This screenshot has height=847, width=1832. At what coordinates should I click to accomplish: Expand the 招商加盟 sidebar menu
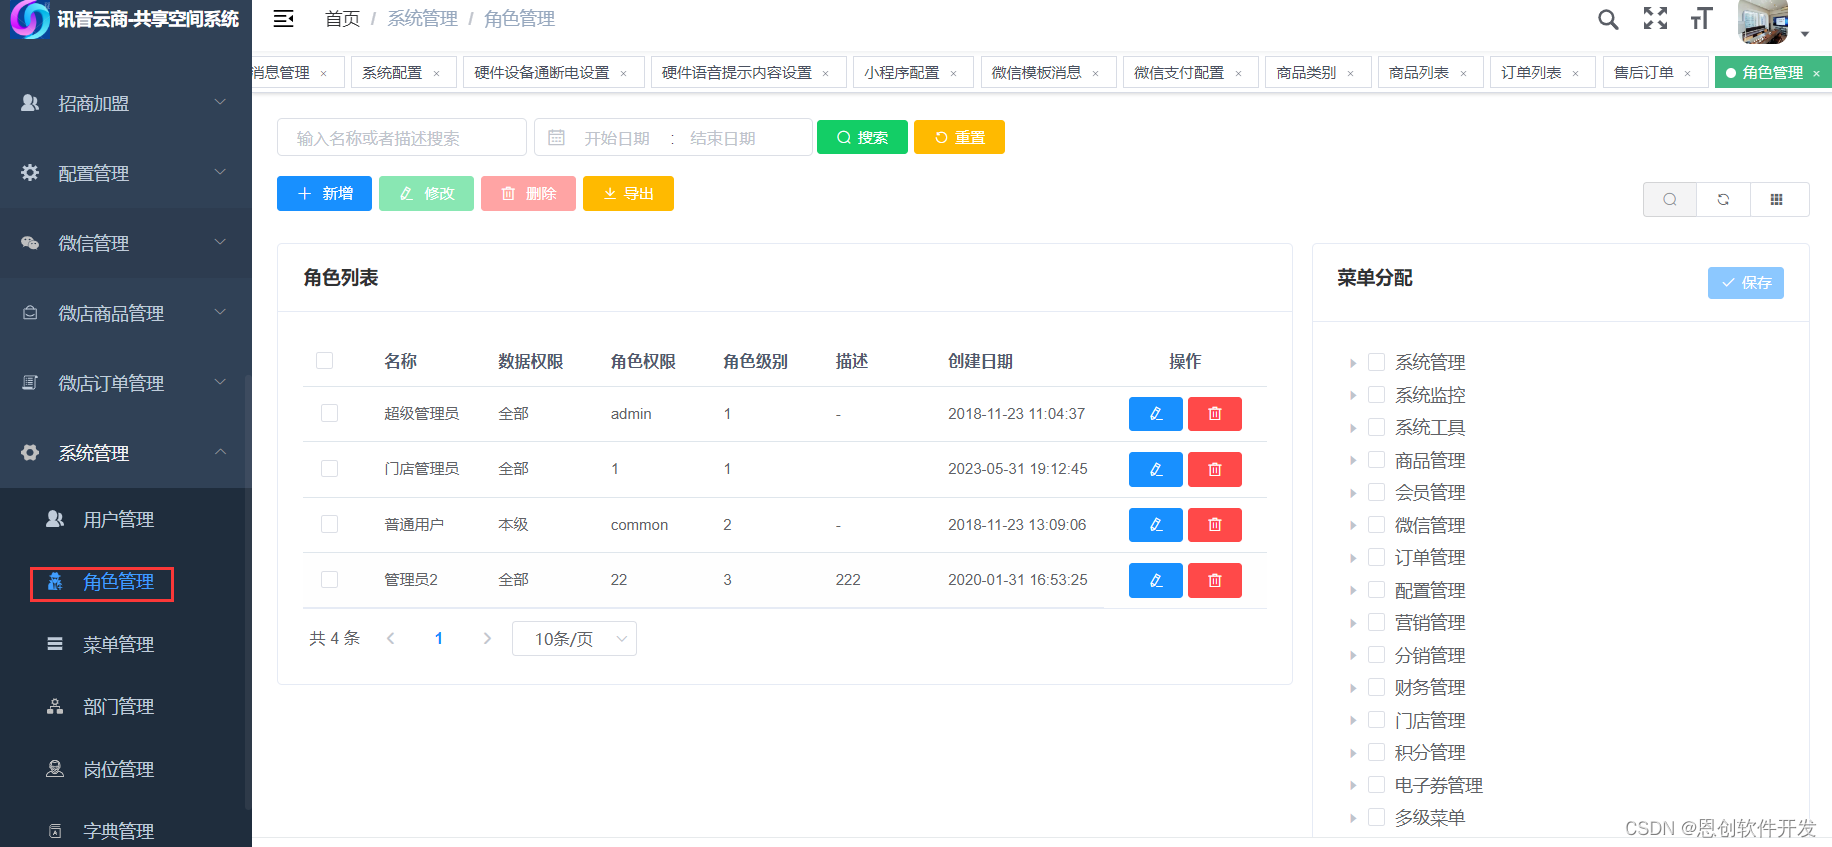point(126,103)
